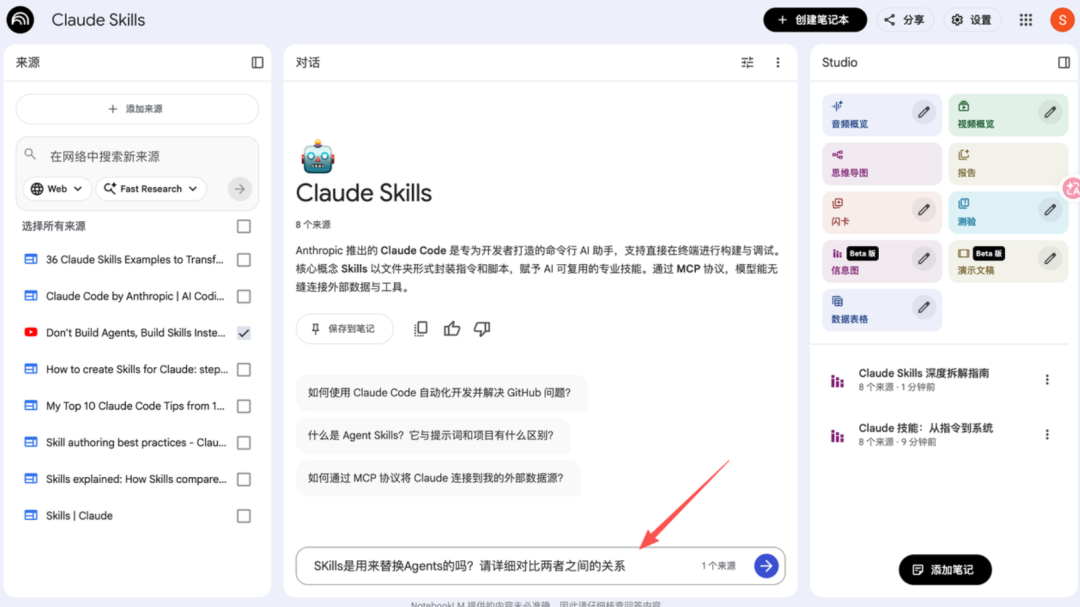
Task: Open Claude 技能：从指令到系统 infographic
Action: pyautogui.click(x=926, y=435)
